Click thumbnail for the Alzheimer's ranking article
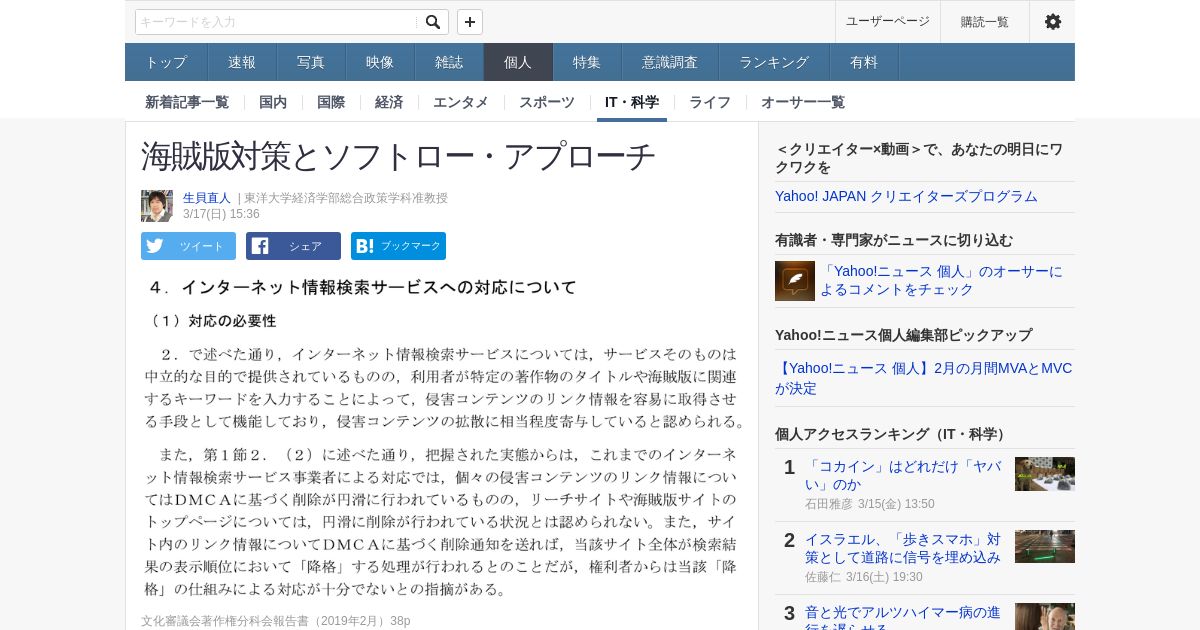The width and height of the screenshot is (1200, 630). pos(1045,616)
